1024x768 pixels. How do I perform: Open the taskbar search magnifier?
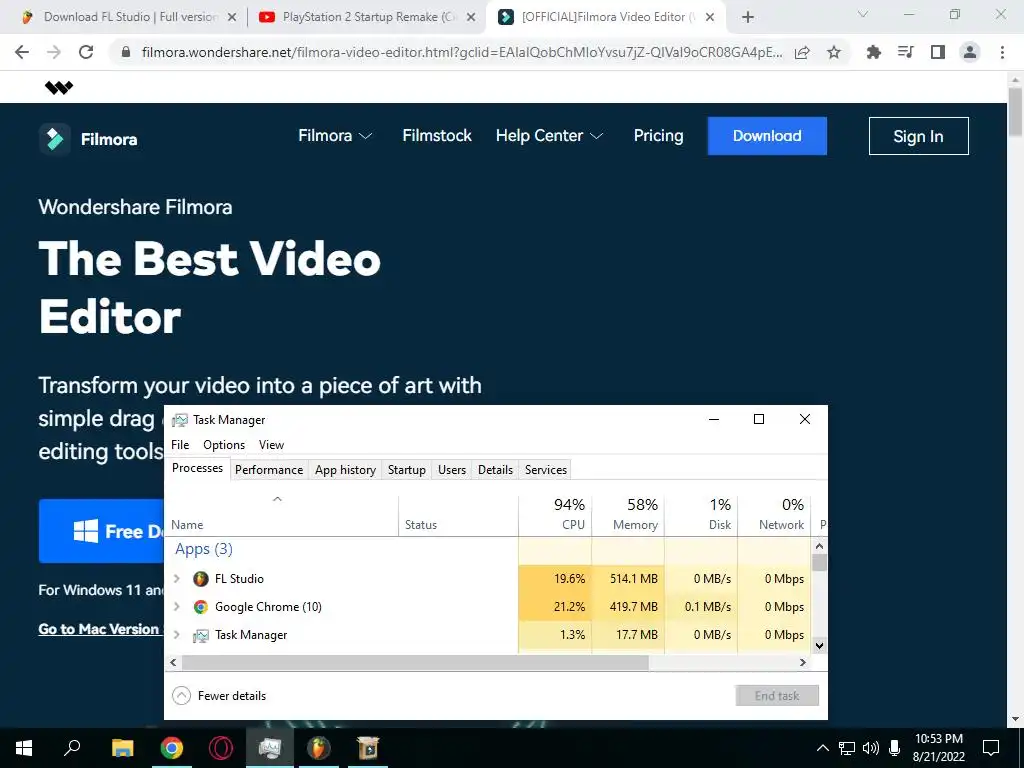(x=72, y=748)
